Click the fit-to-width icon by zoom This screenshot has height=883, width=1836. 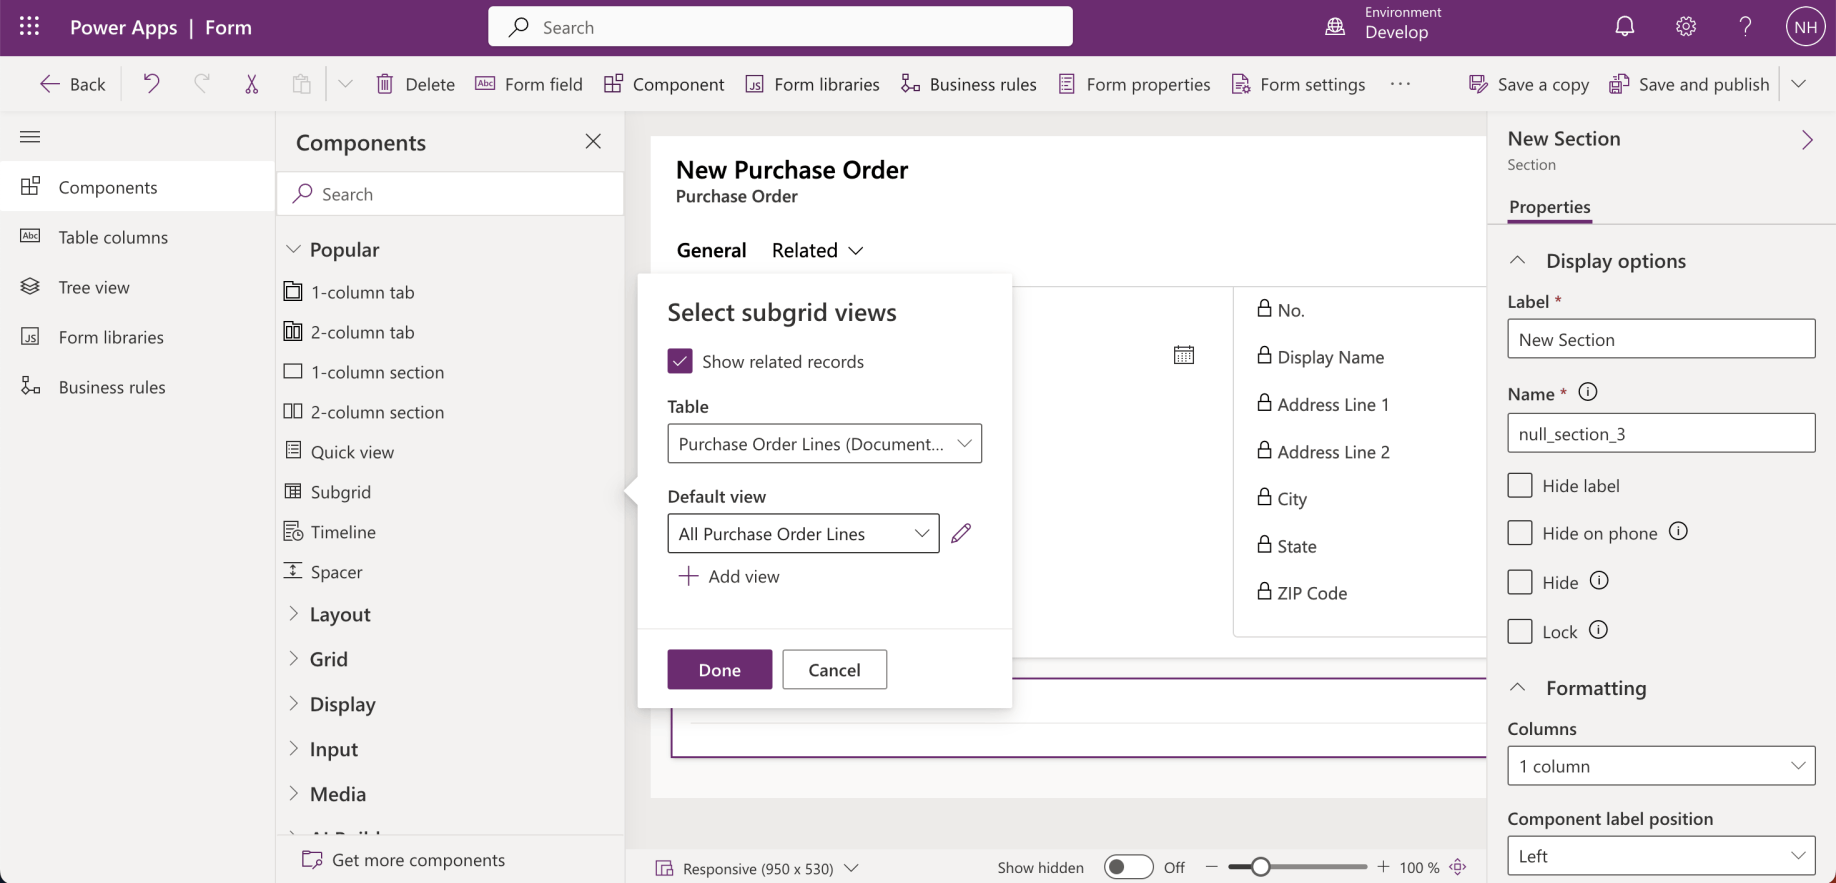tap(1458, 867)
